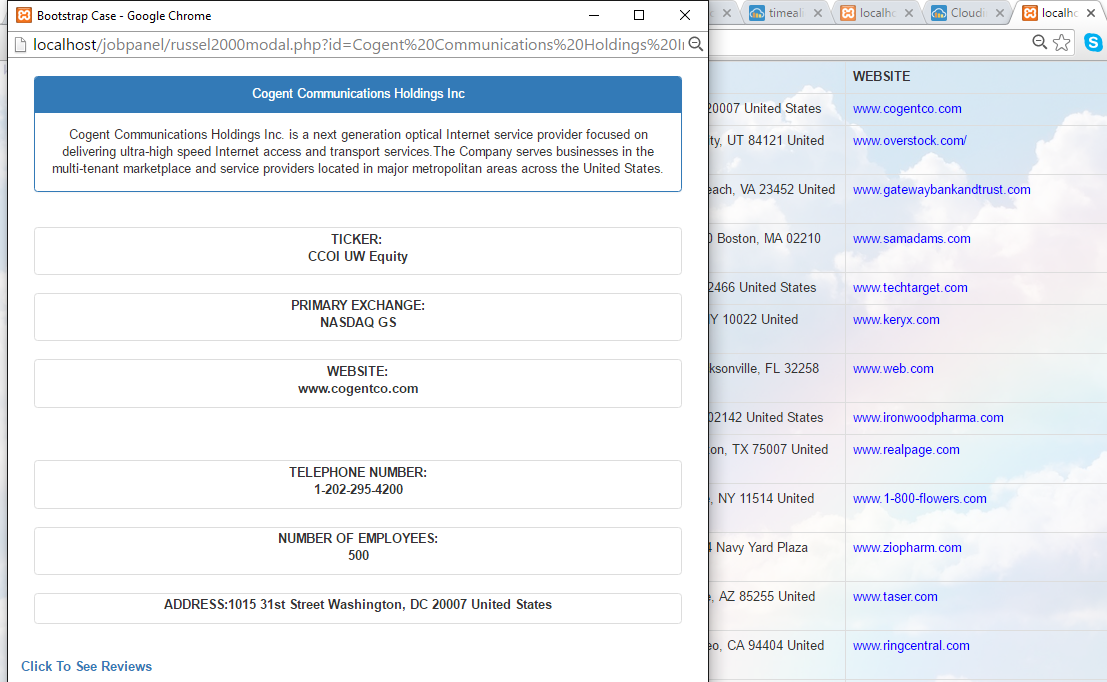
Task: Click the company description paragraph
Action: [x=358, y=151]
